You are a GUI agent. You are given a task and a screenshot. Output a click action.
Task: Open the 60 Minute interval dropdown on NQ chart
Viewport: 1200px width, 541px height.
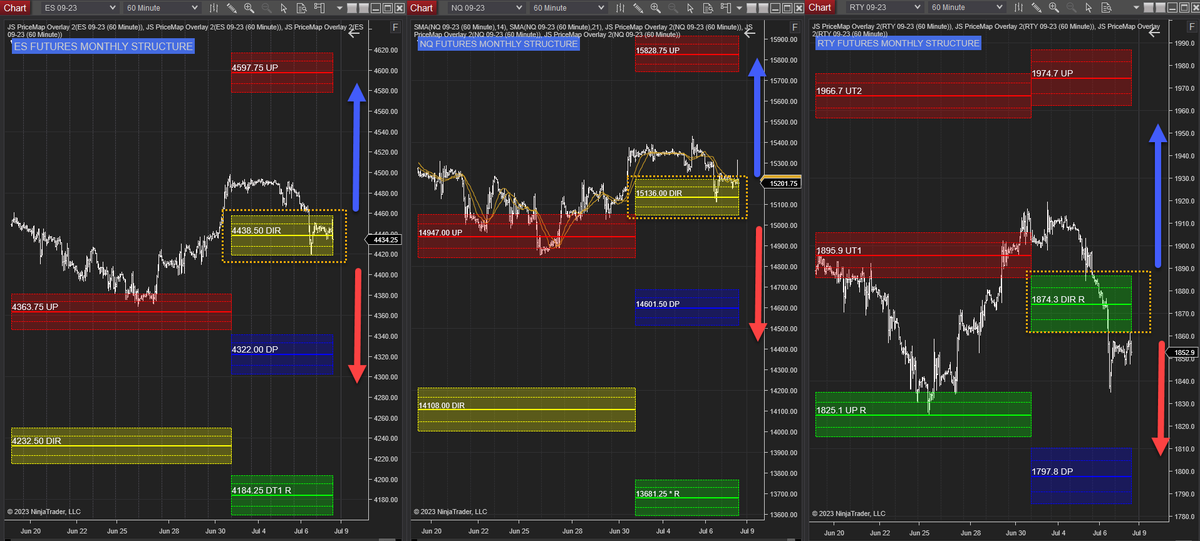tap(569, 8)
